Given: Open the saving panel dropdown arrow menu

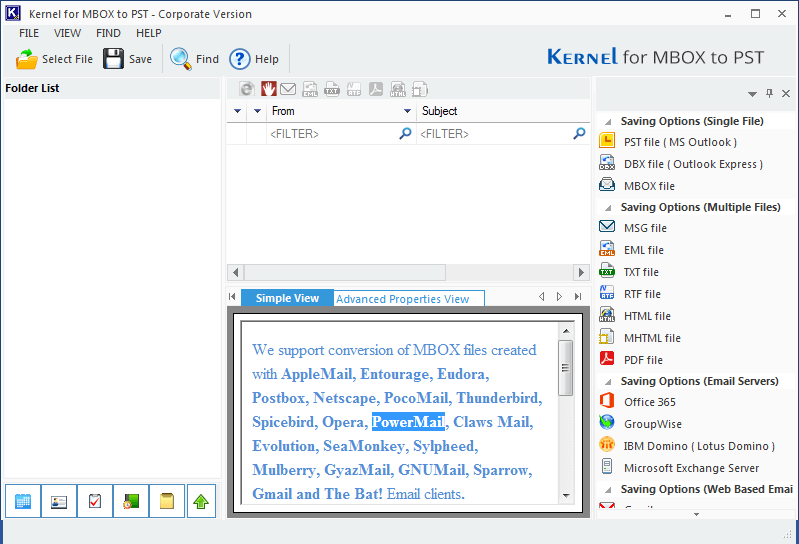Looking at the screenshot, I should point(752,94).
